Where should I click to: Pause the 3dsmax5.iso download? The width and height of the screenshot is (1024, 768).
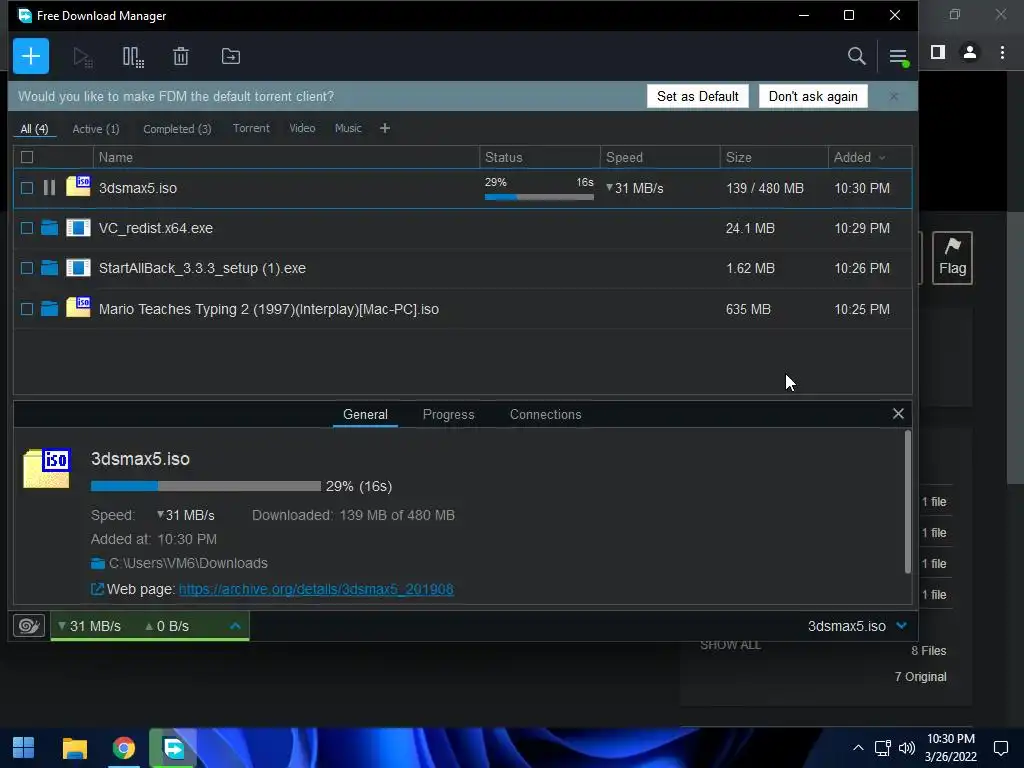(49, 188)
